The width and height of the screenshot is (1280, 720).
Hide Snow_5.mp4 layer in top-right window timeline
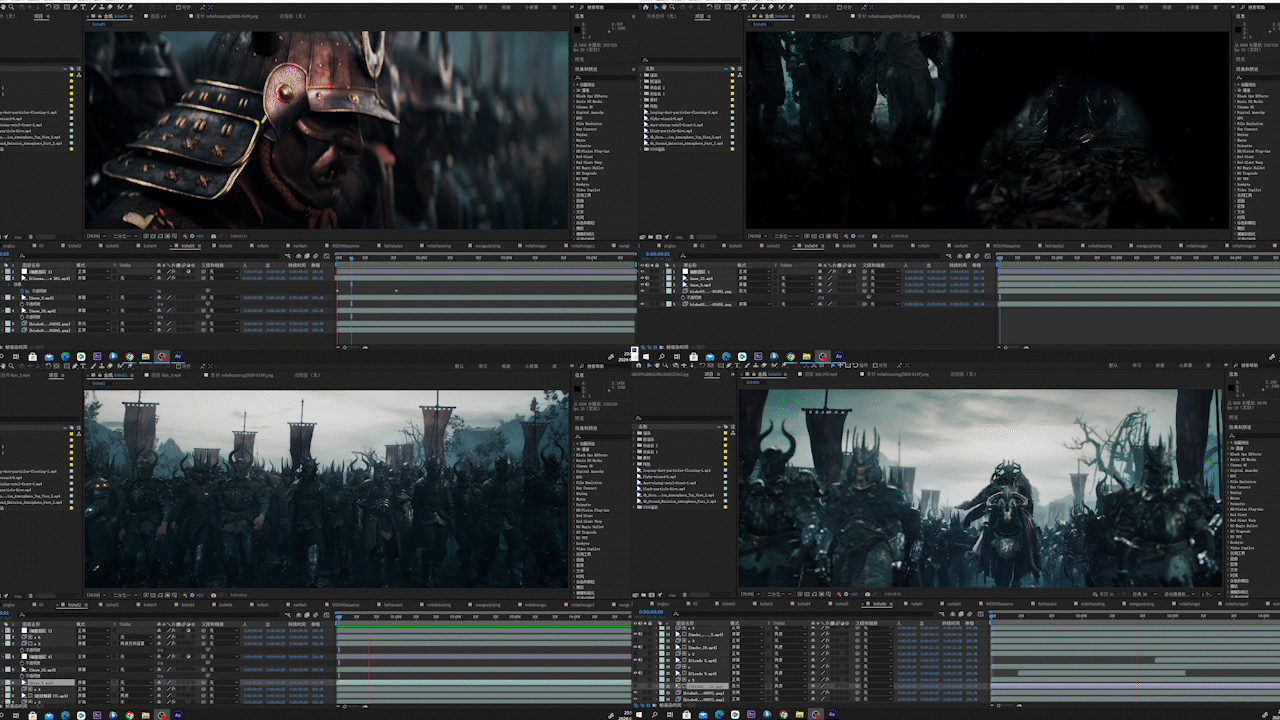click(x=642, y=284)
